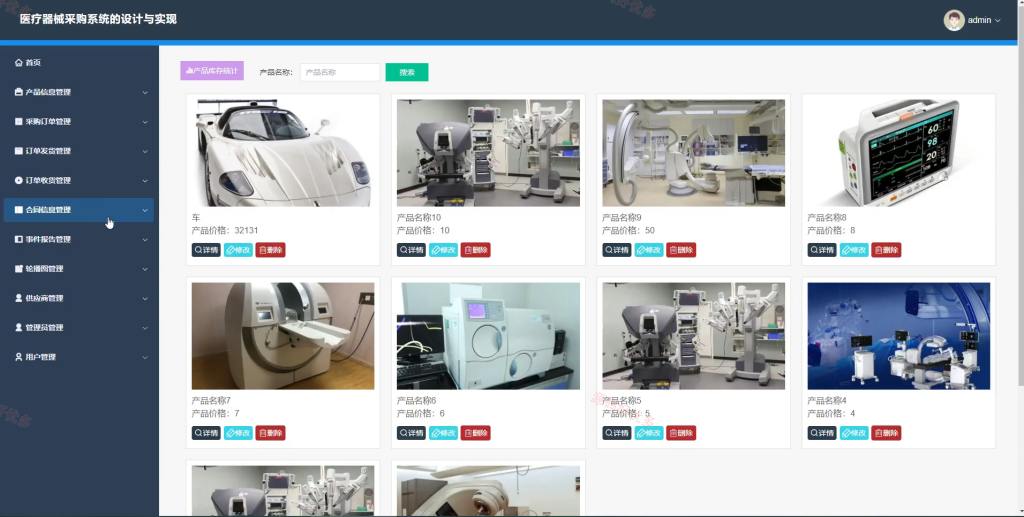Image resolution: width=1024 pixels, height=517 pixels.
Task: Click 删除 for 产品名称6
Action: 475,433
